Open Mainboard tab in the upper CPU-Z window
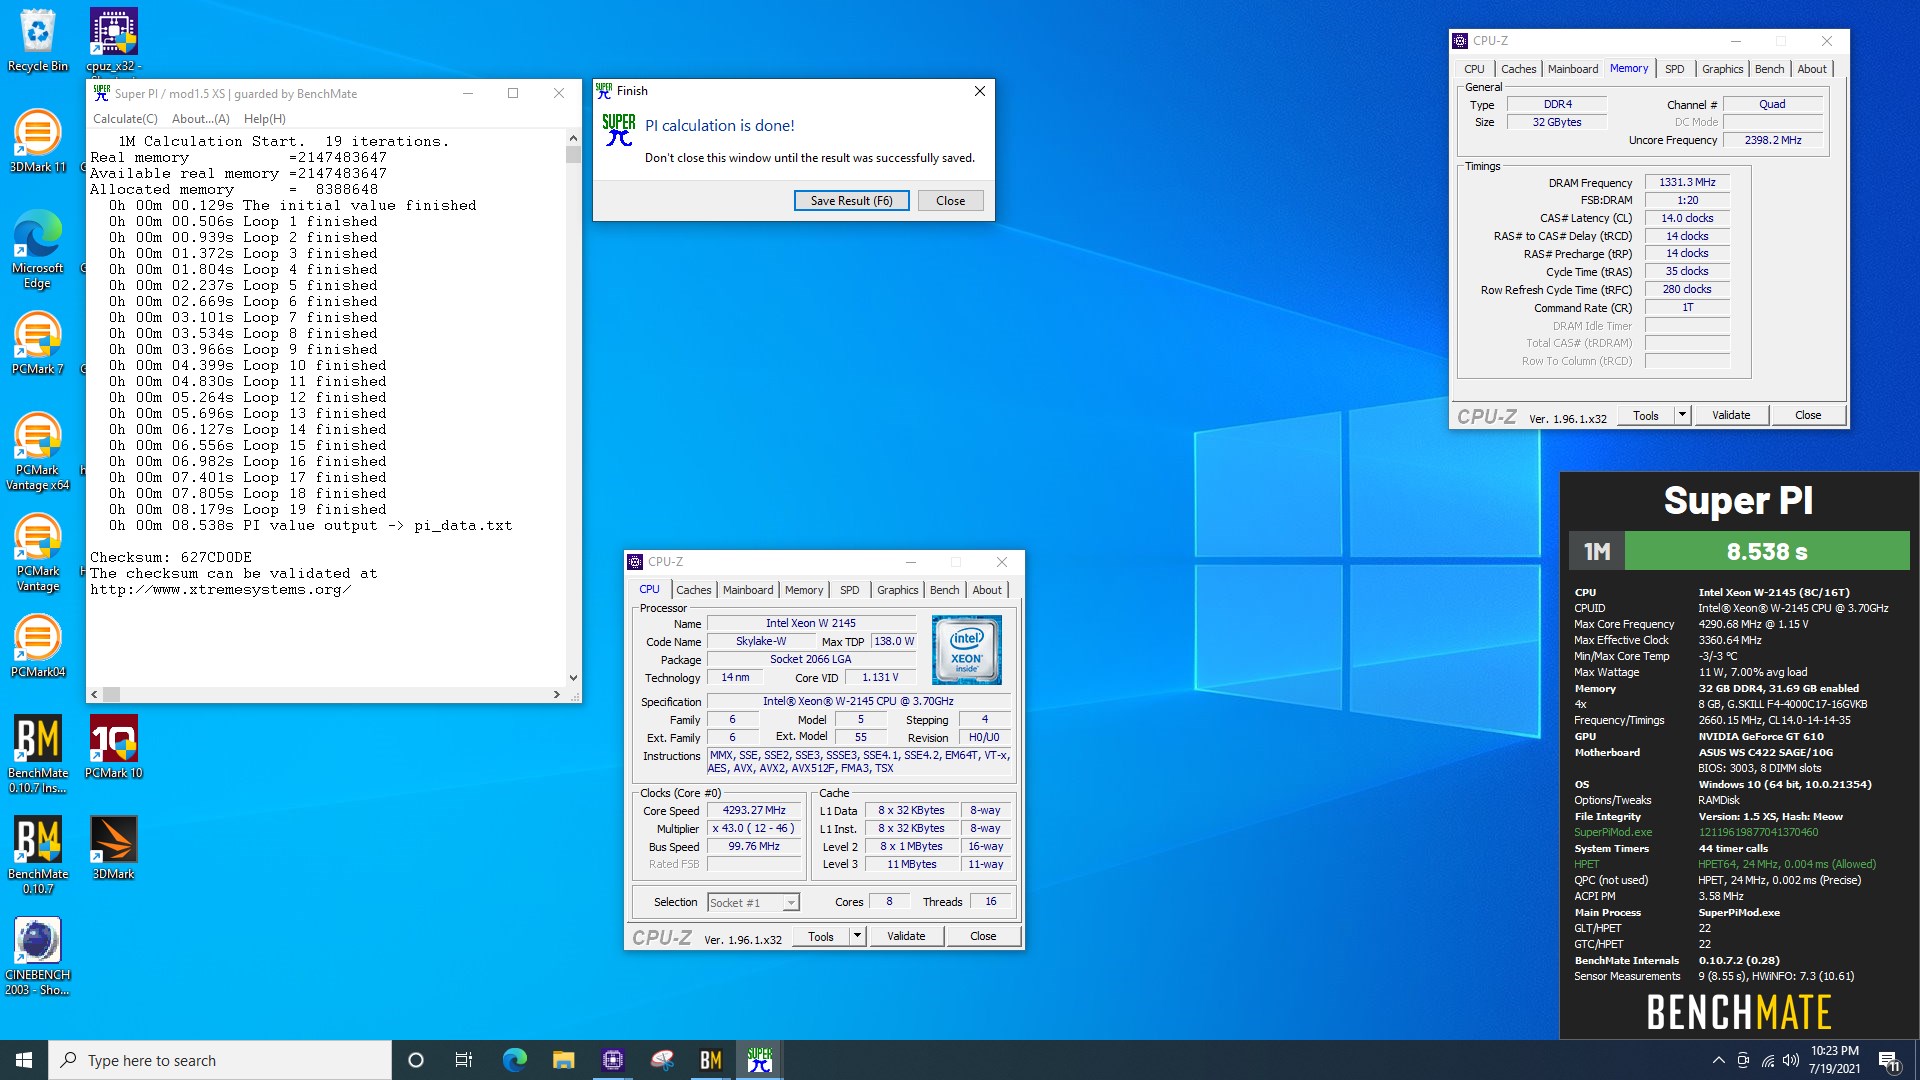This screenshot has width=1920, height=1080. [1572, 69]
